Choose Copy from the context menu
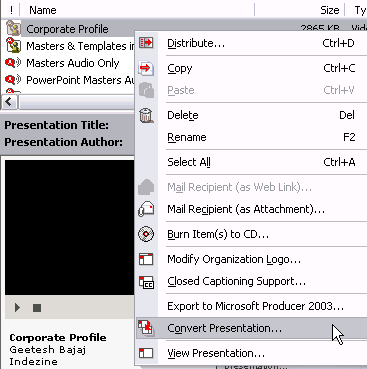The width and height of the screenshot is (367, 369). point(250,68)
